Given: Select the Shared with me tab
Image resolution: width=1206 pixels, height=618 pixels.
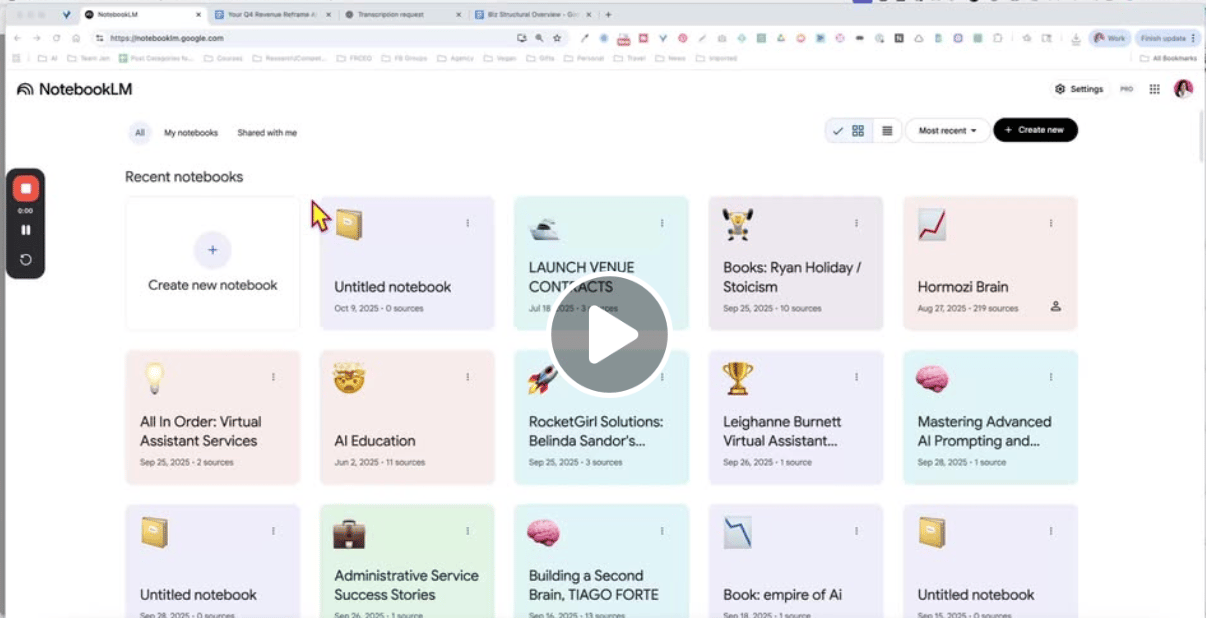Looking at the screenshot, I should pyautogui.click(x=267, y=132).
